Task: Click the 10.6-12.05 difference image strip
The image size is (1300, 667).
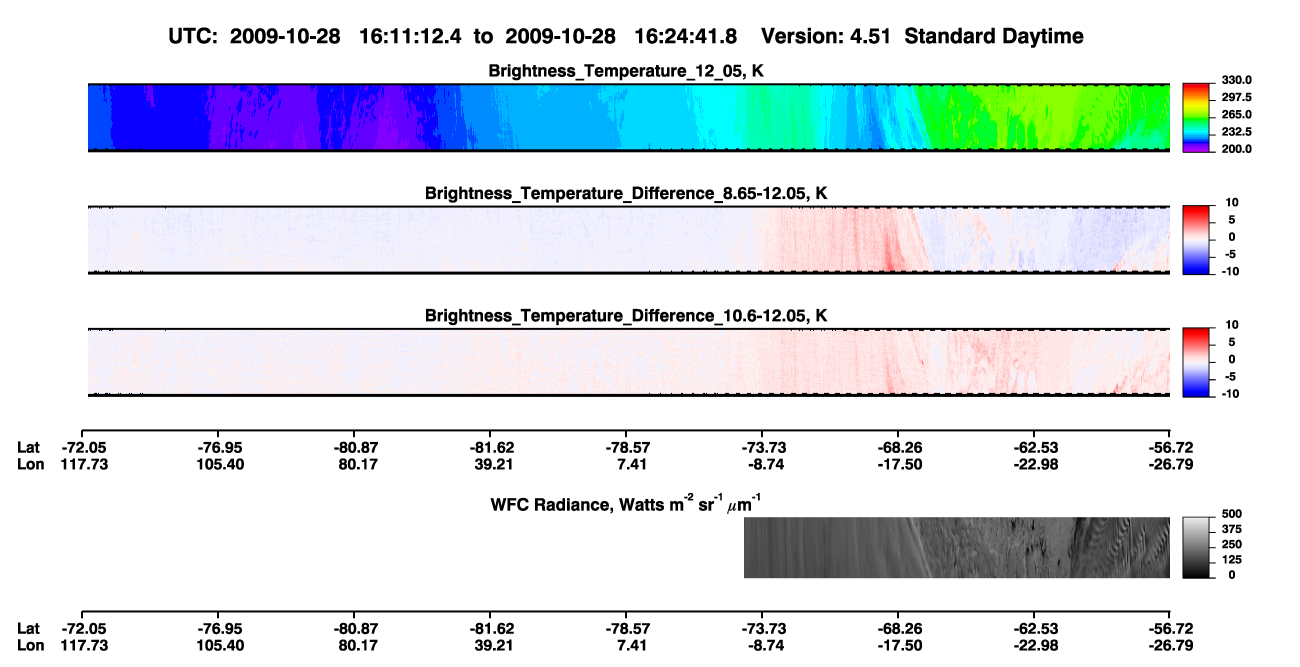Action: point(629,361)
